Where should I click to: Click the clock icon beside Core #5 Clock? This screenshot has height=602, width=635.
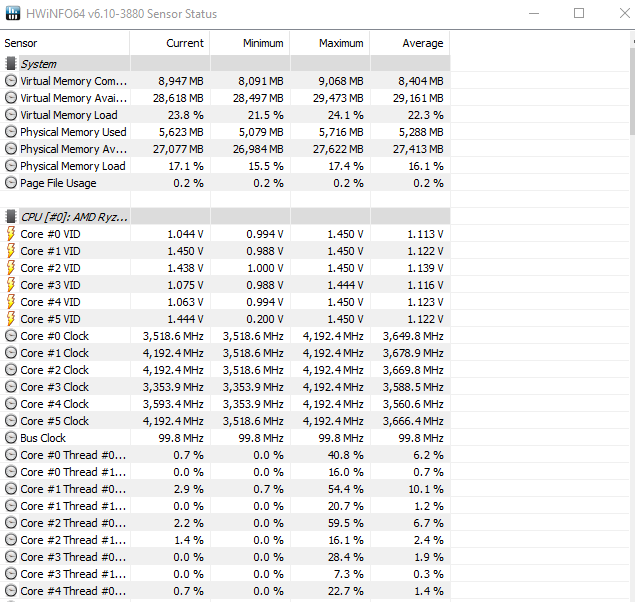[x=11, y=421]
